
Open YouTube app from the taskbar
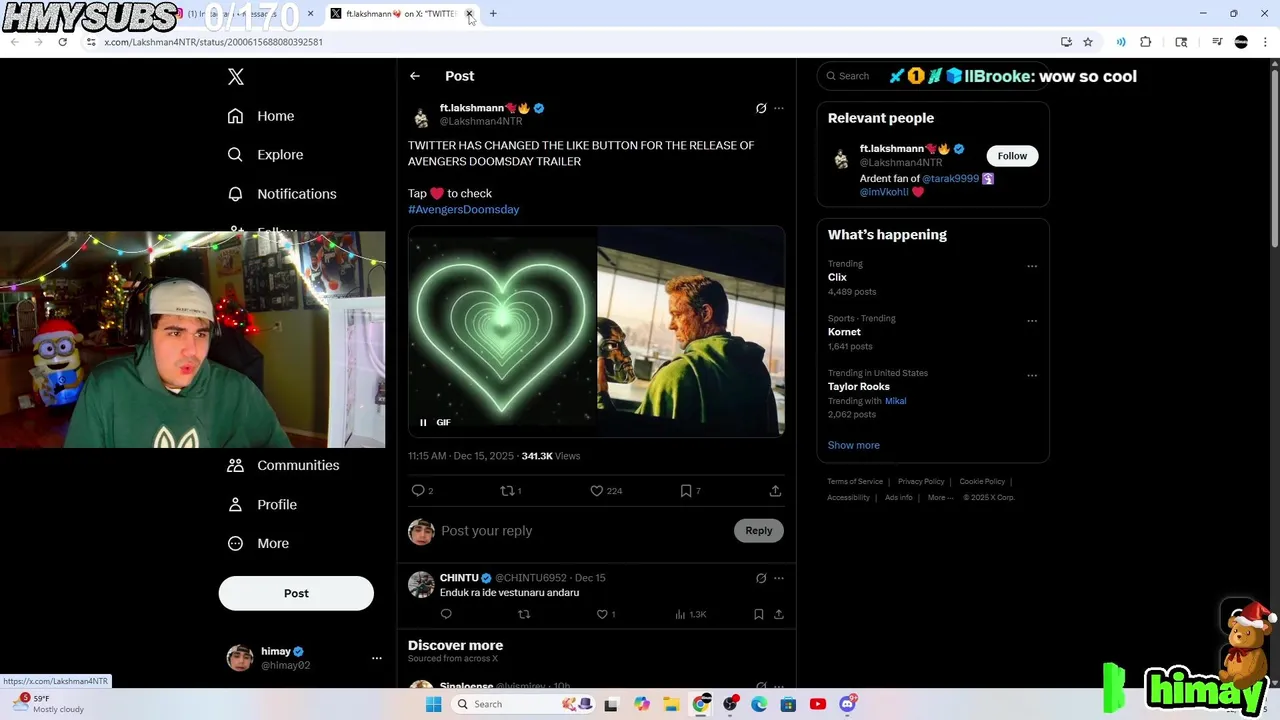(x=818, y=704)
